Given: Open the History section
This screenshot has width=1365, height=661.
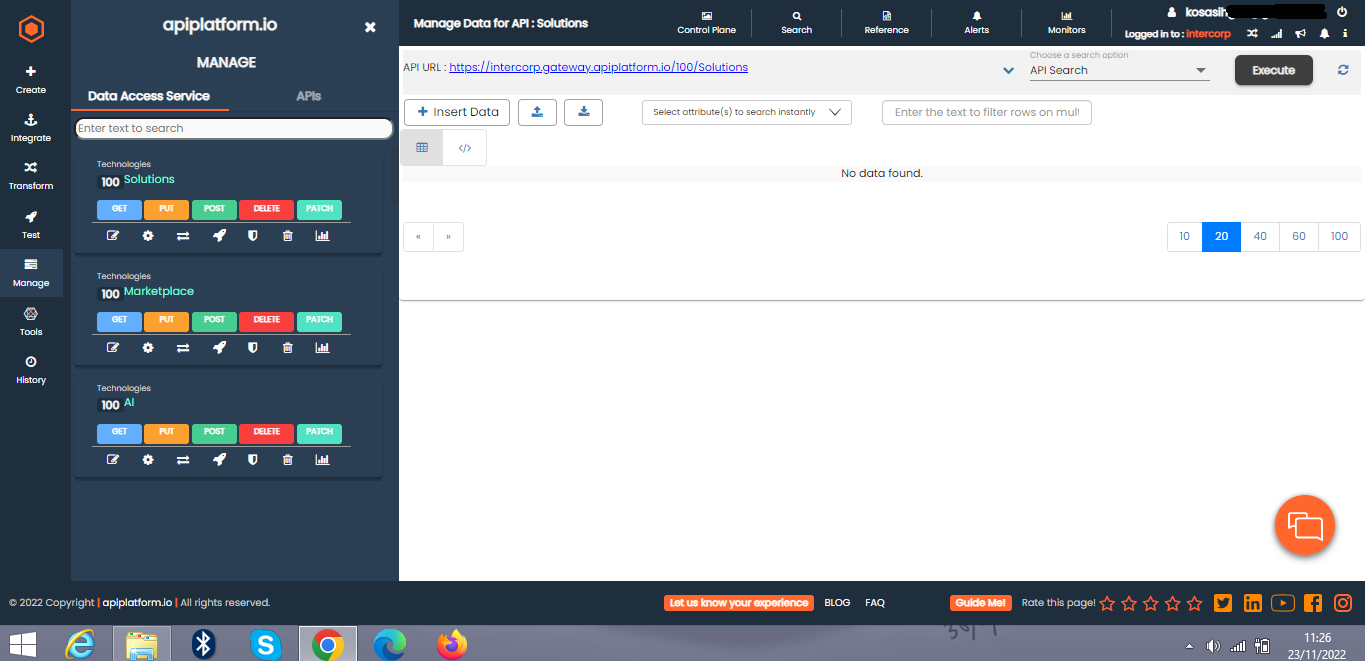Looking at the screenshot, I should [31, 369].
